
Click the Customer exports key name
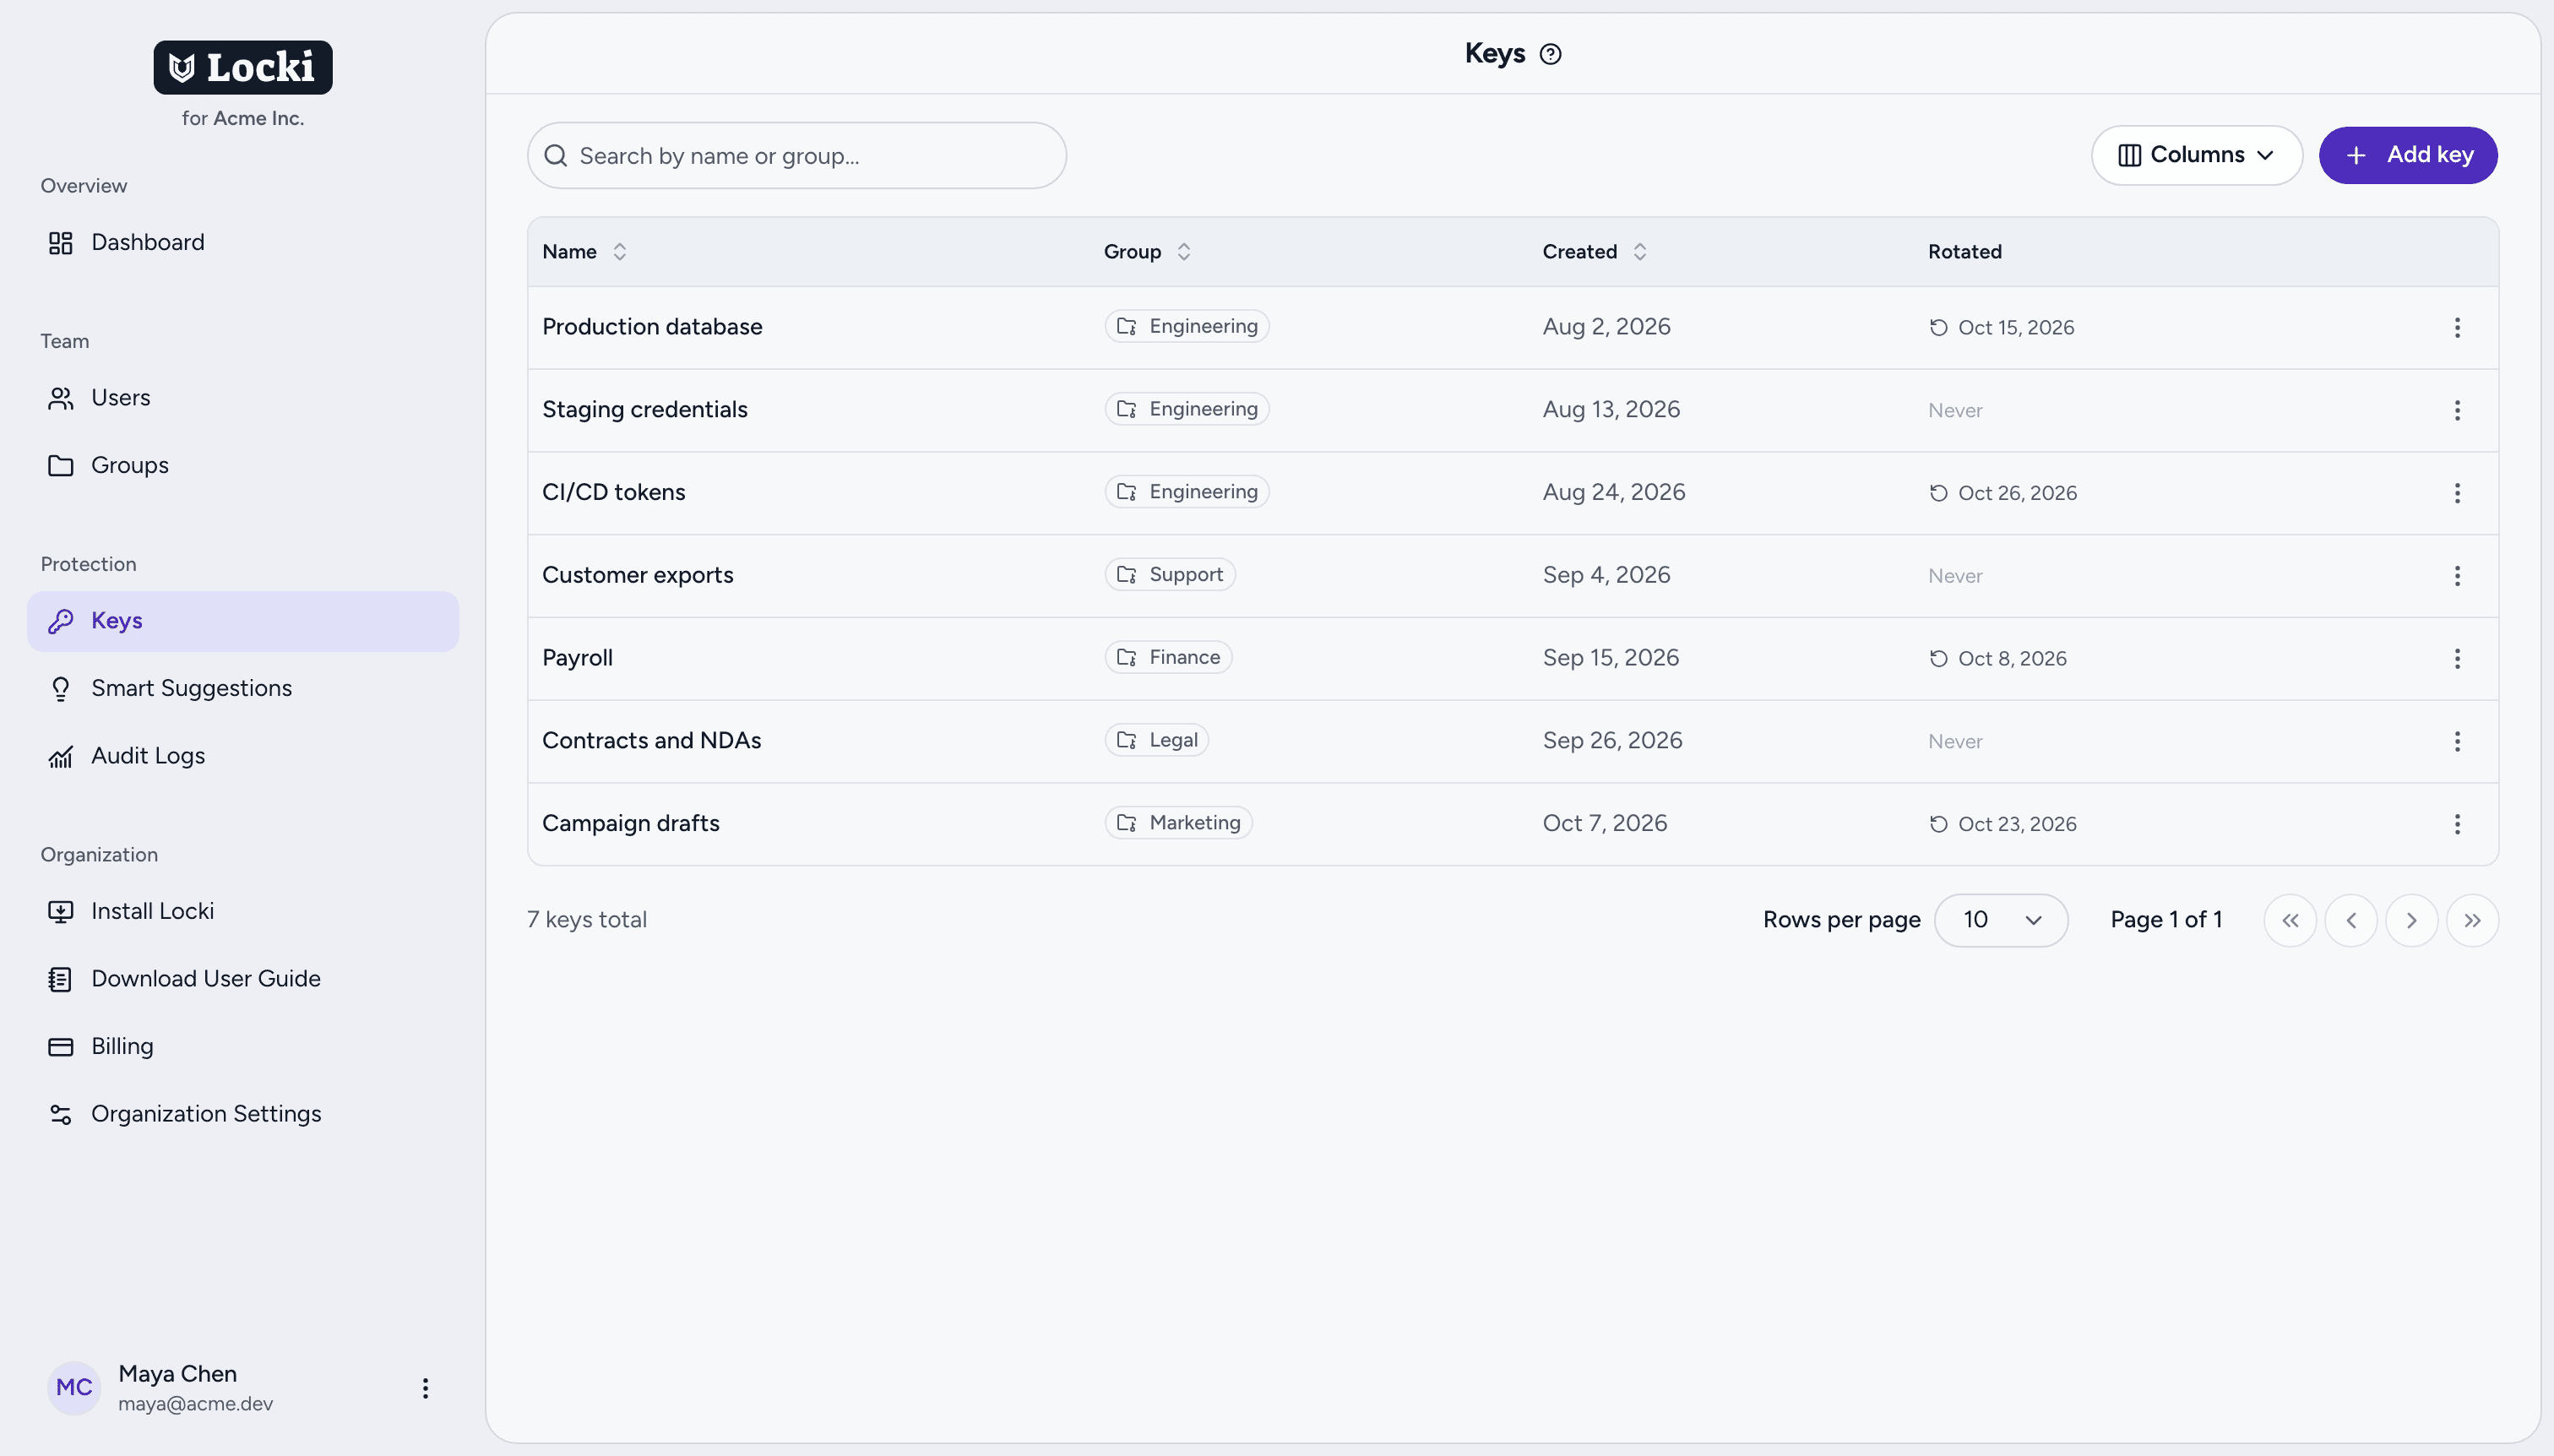point(638,575)
